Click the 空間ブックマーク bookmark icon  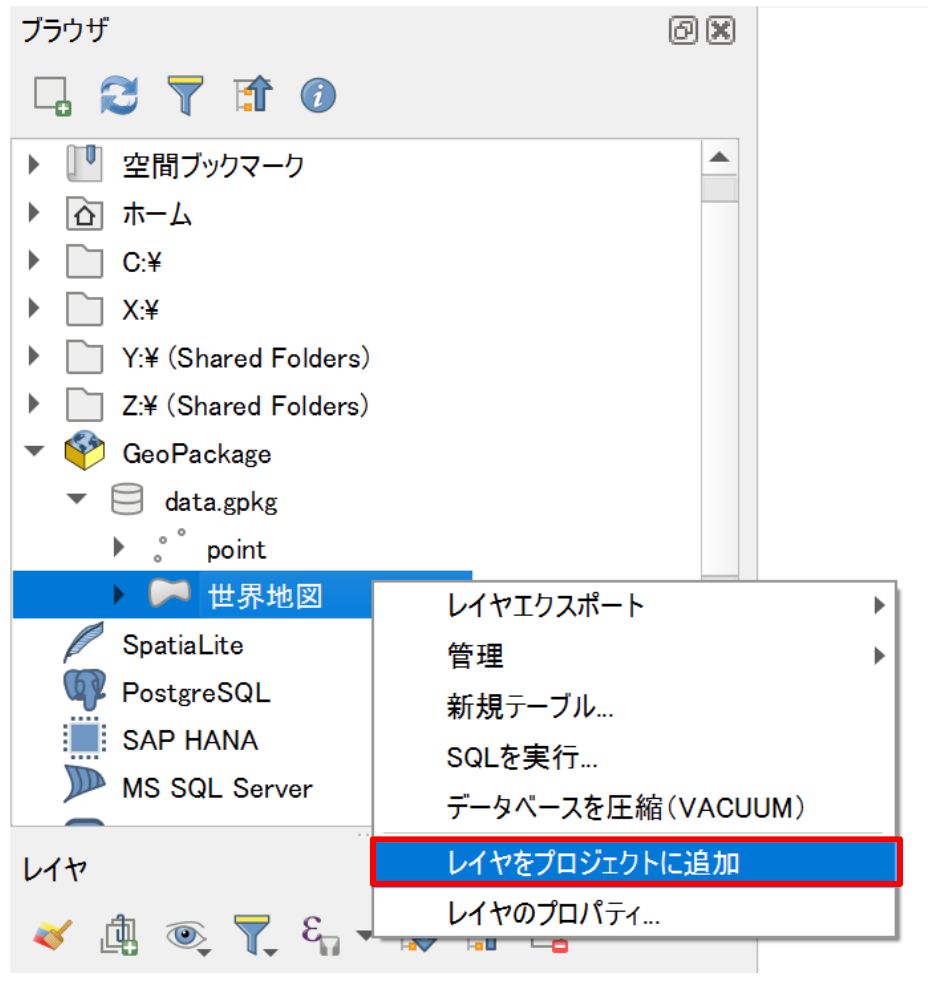pyautogui.click(x=84, y=164)
